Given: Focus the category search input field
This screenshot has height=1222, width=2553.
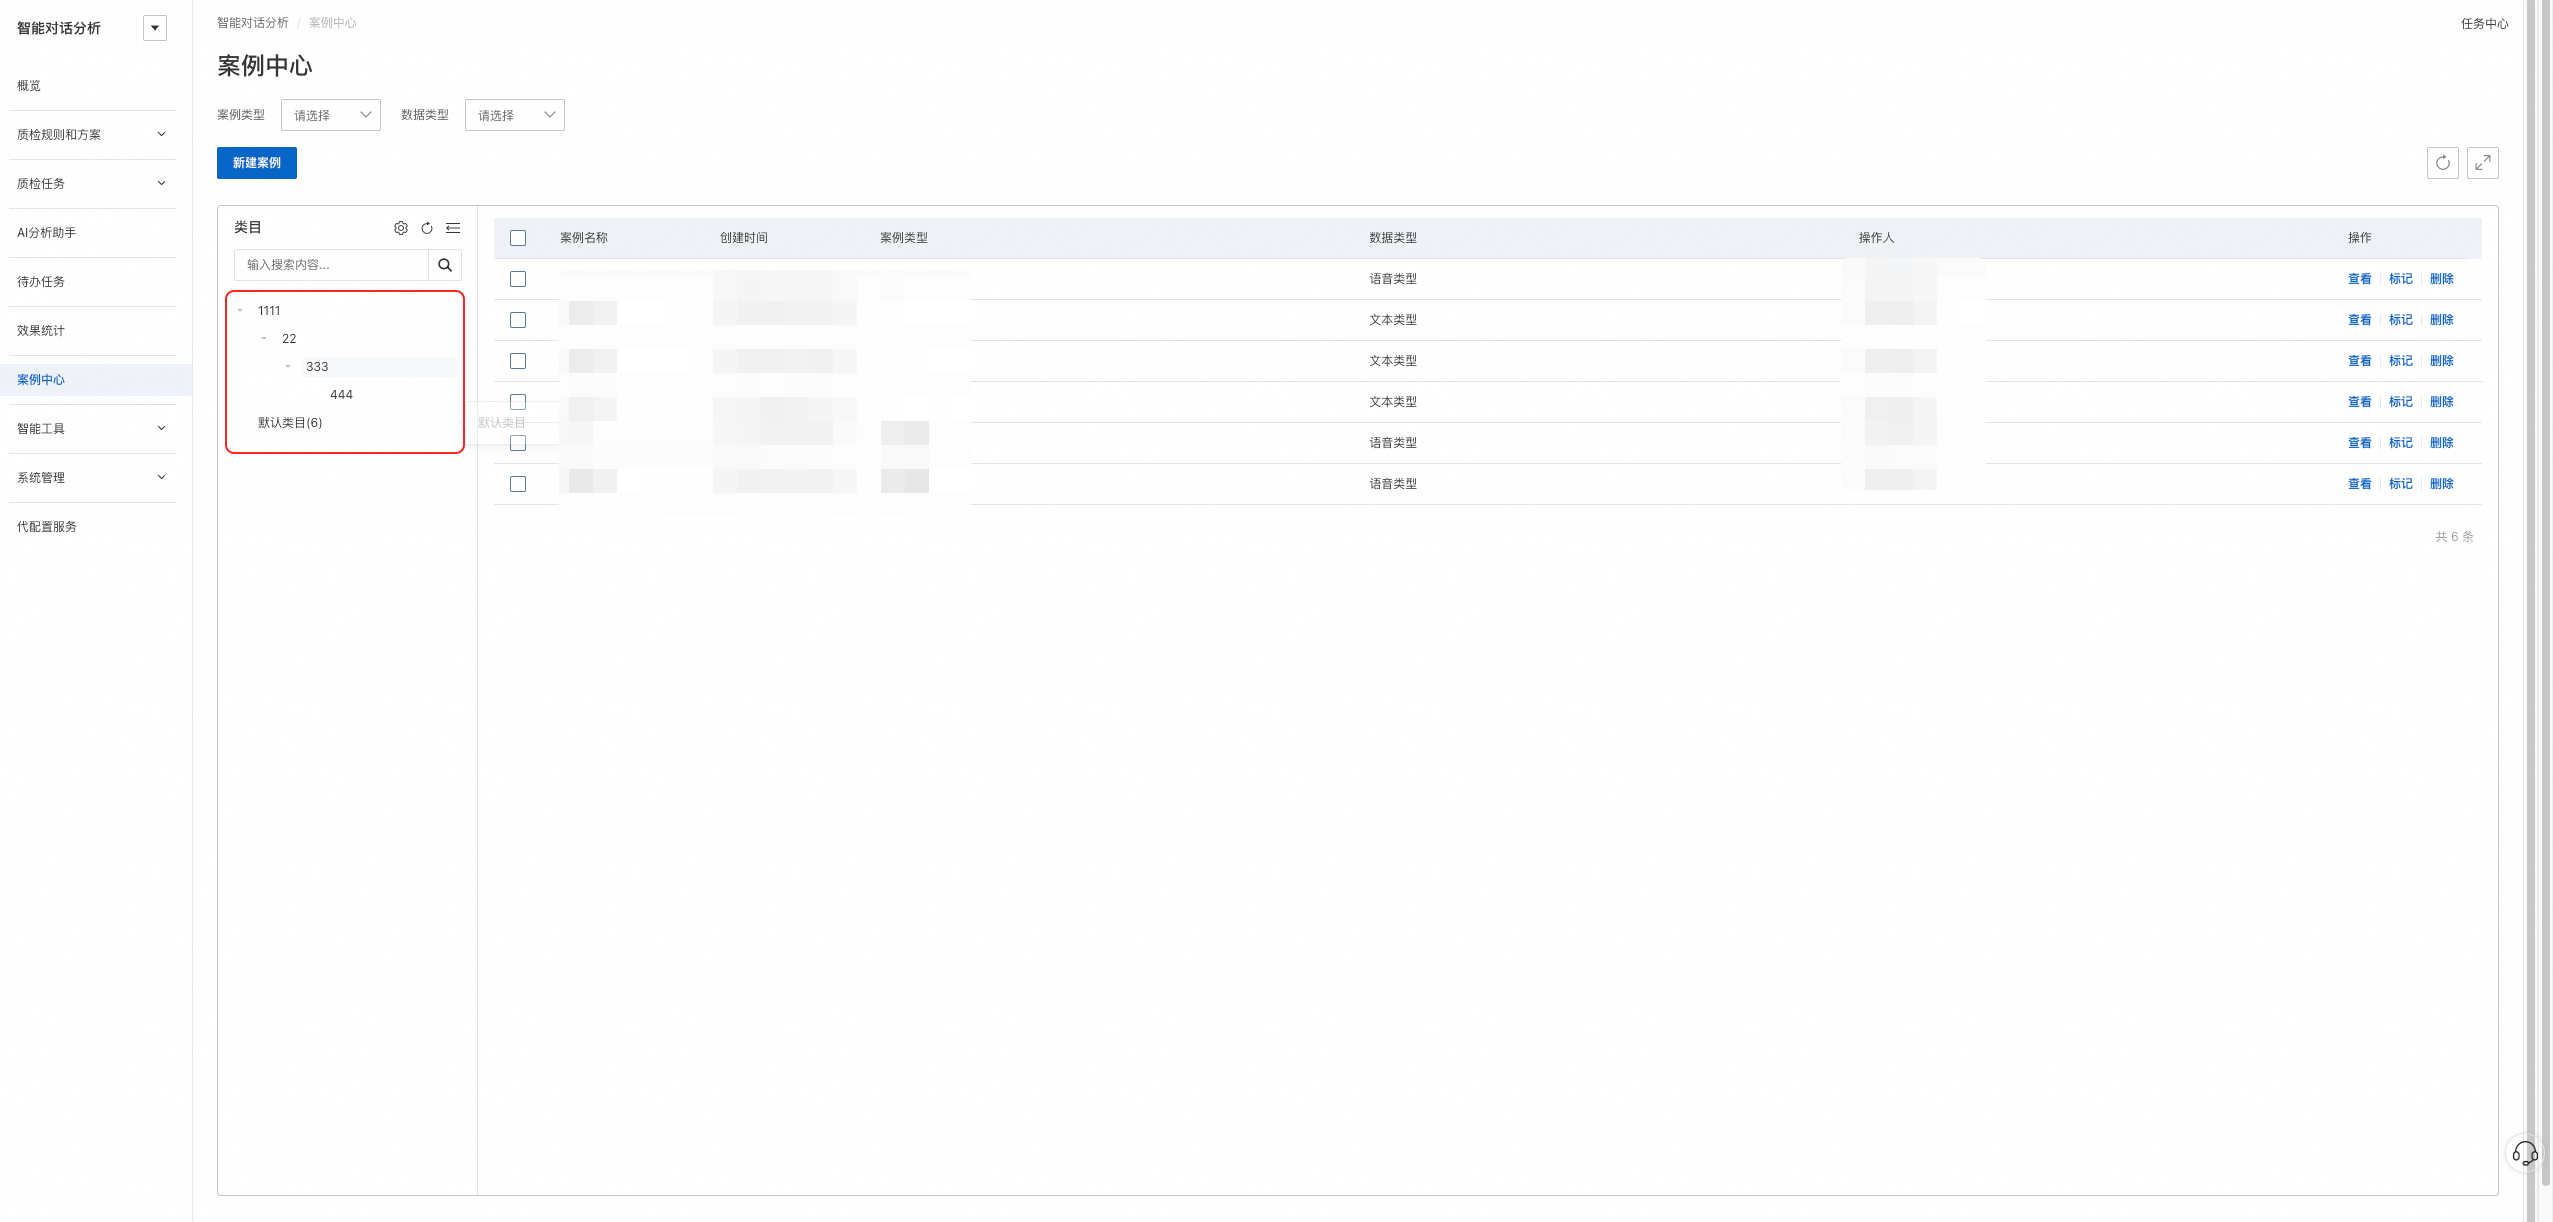Looking at the screenshot, I should click(x=332, y=265).
